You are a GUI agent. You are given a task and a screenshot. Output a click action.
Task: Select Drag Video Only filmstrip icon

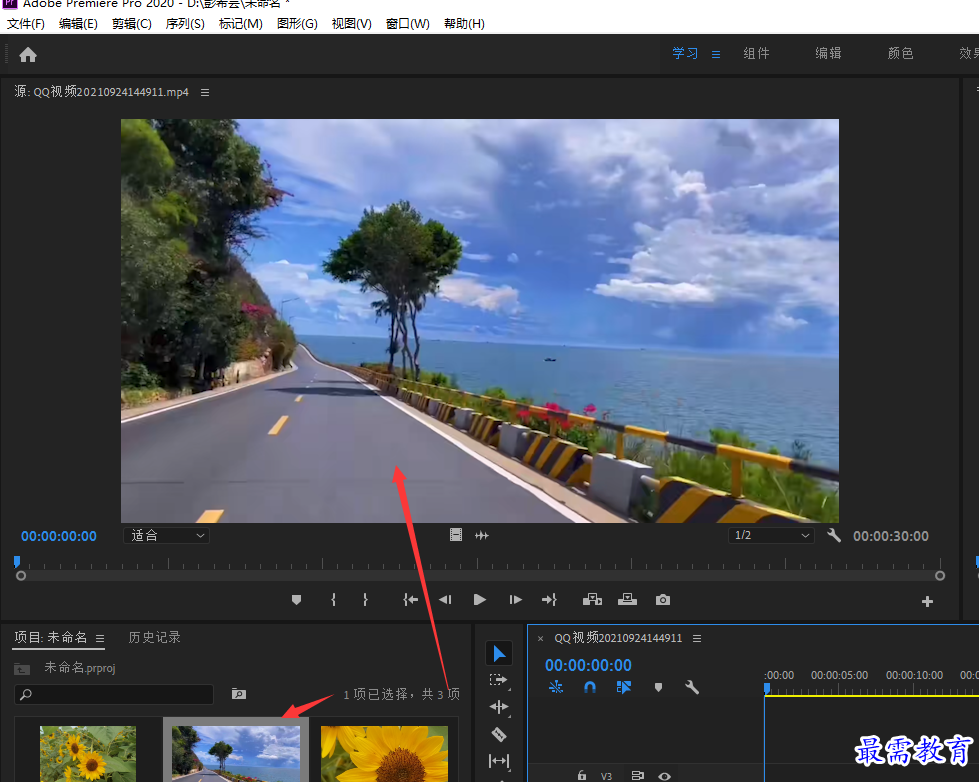[x=456, y=535]
